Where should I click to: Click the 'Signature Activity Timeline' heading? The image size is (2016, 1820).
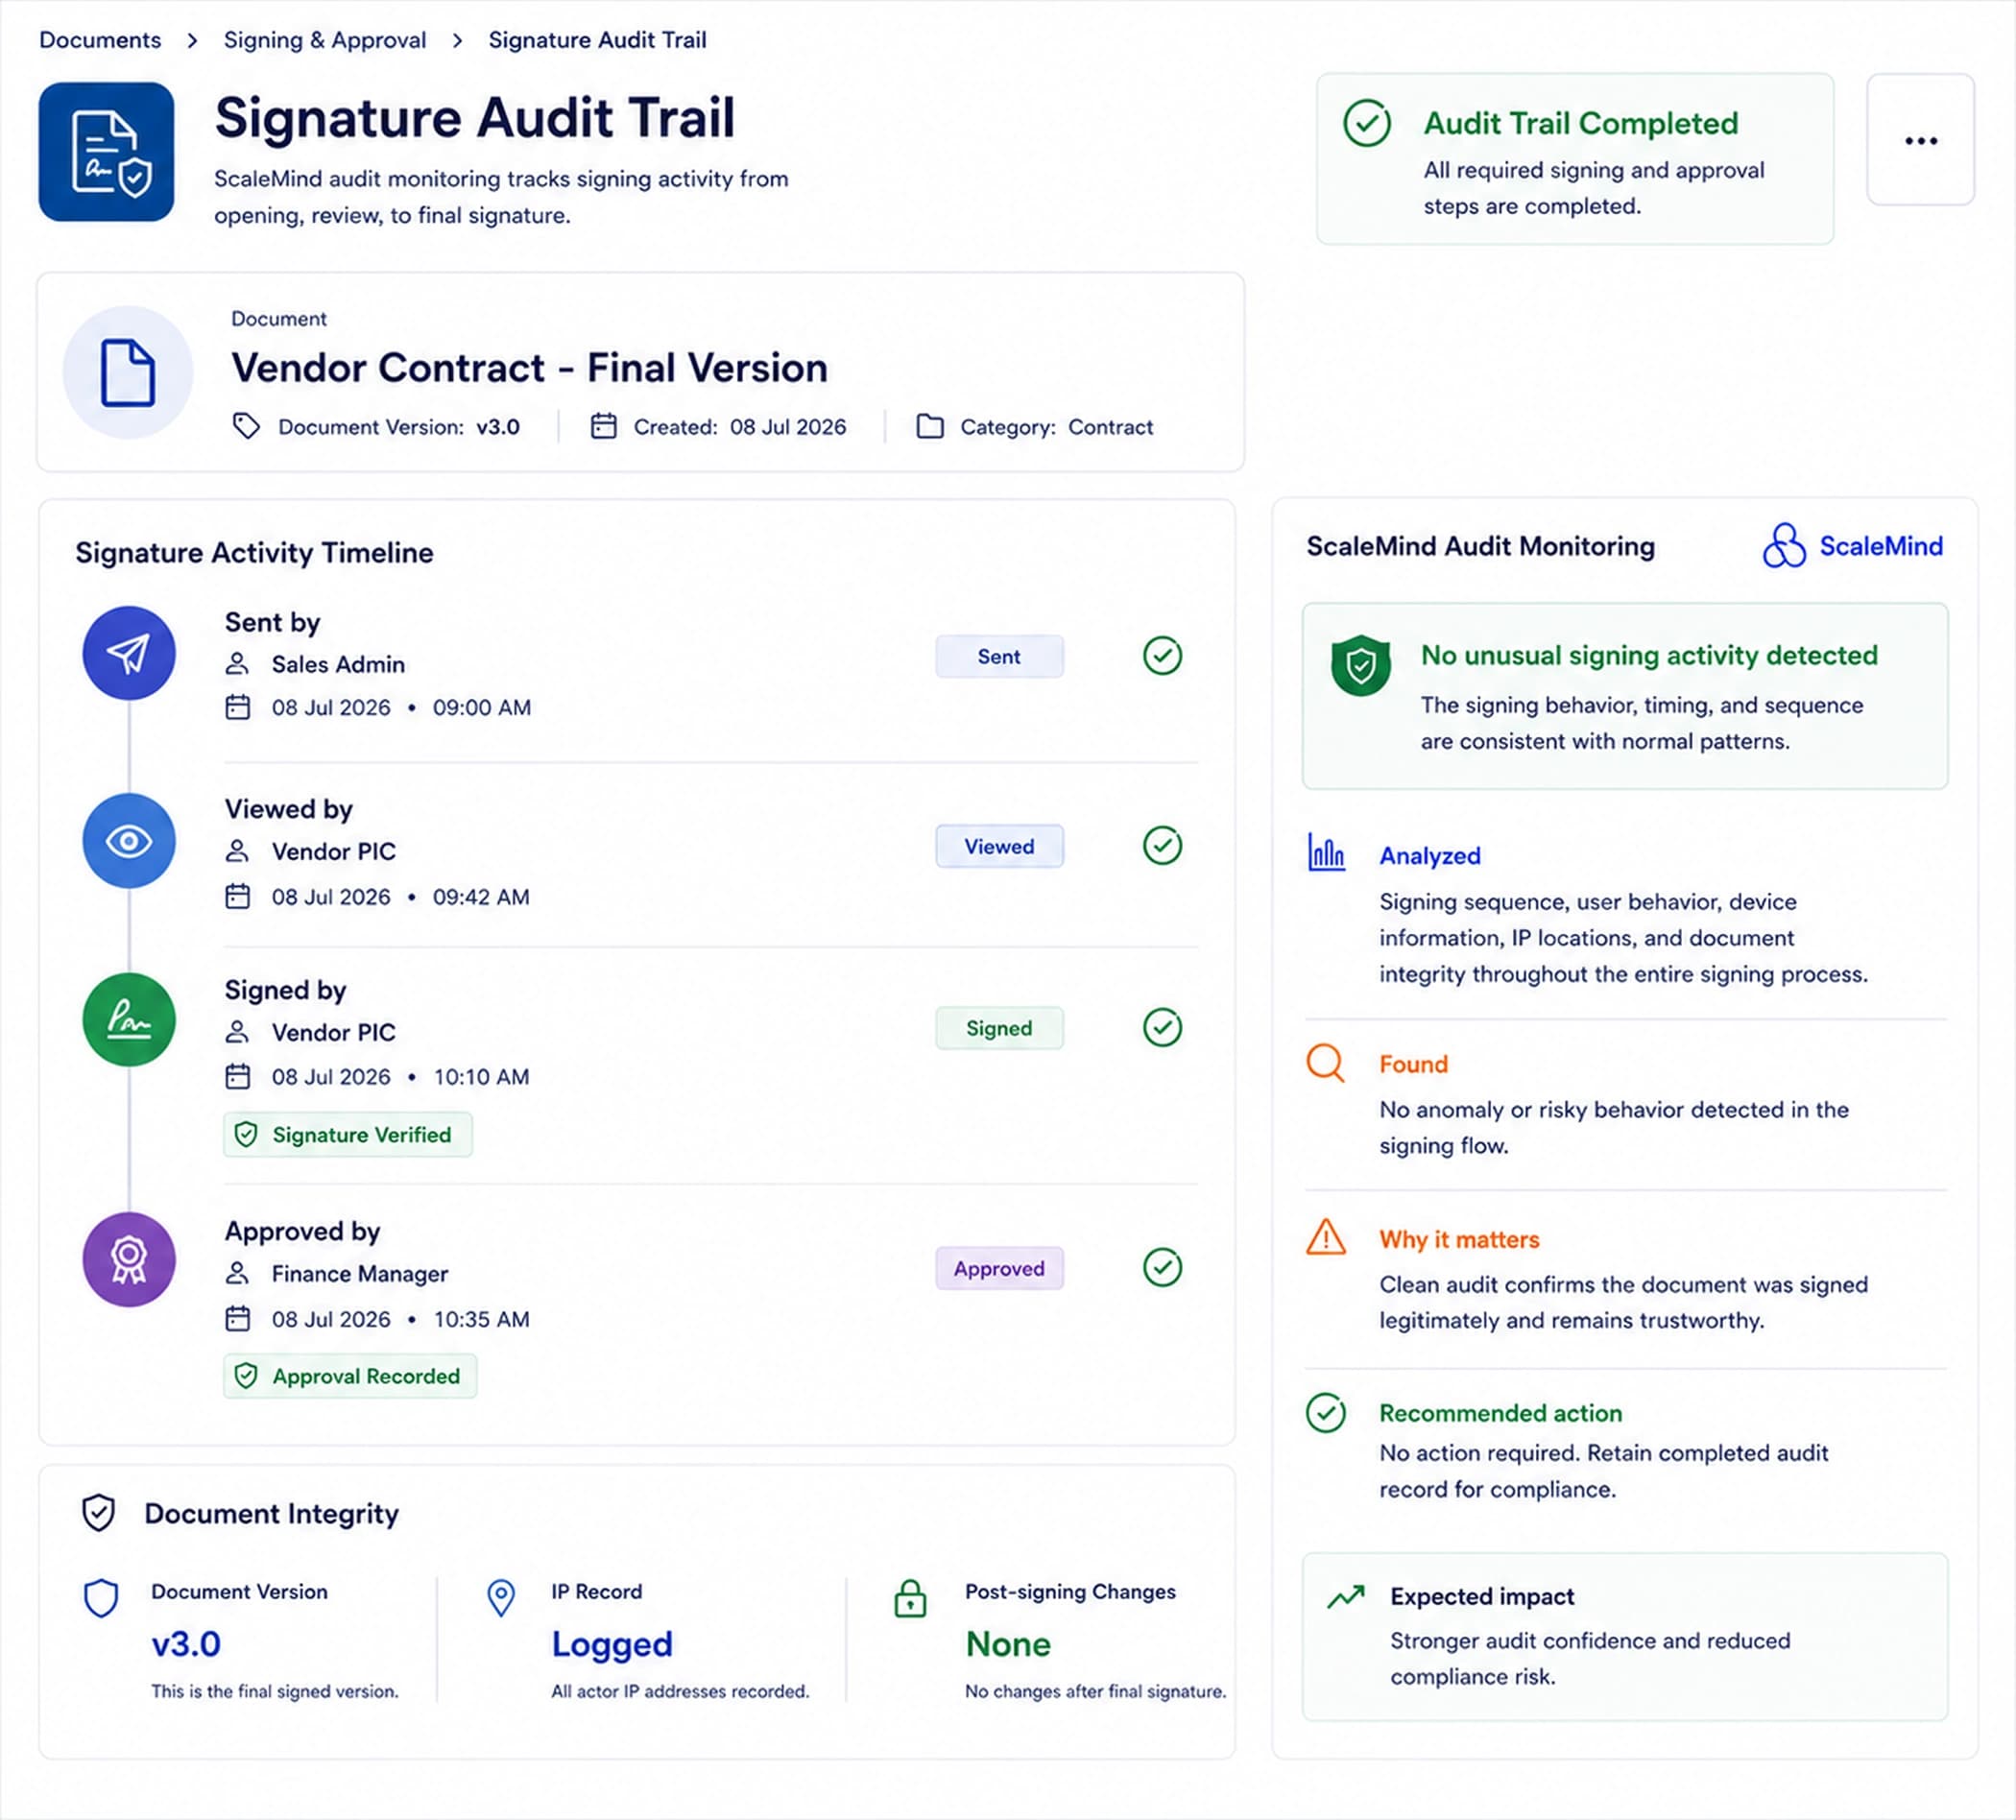[254, 553]
